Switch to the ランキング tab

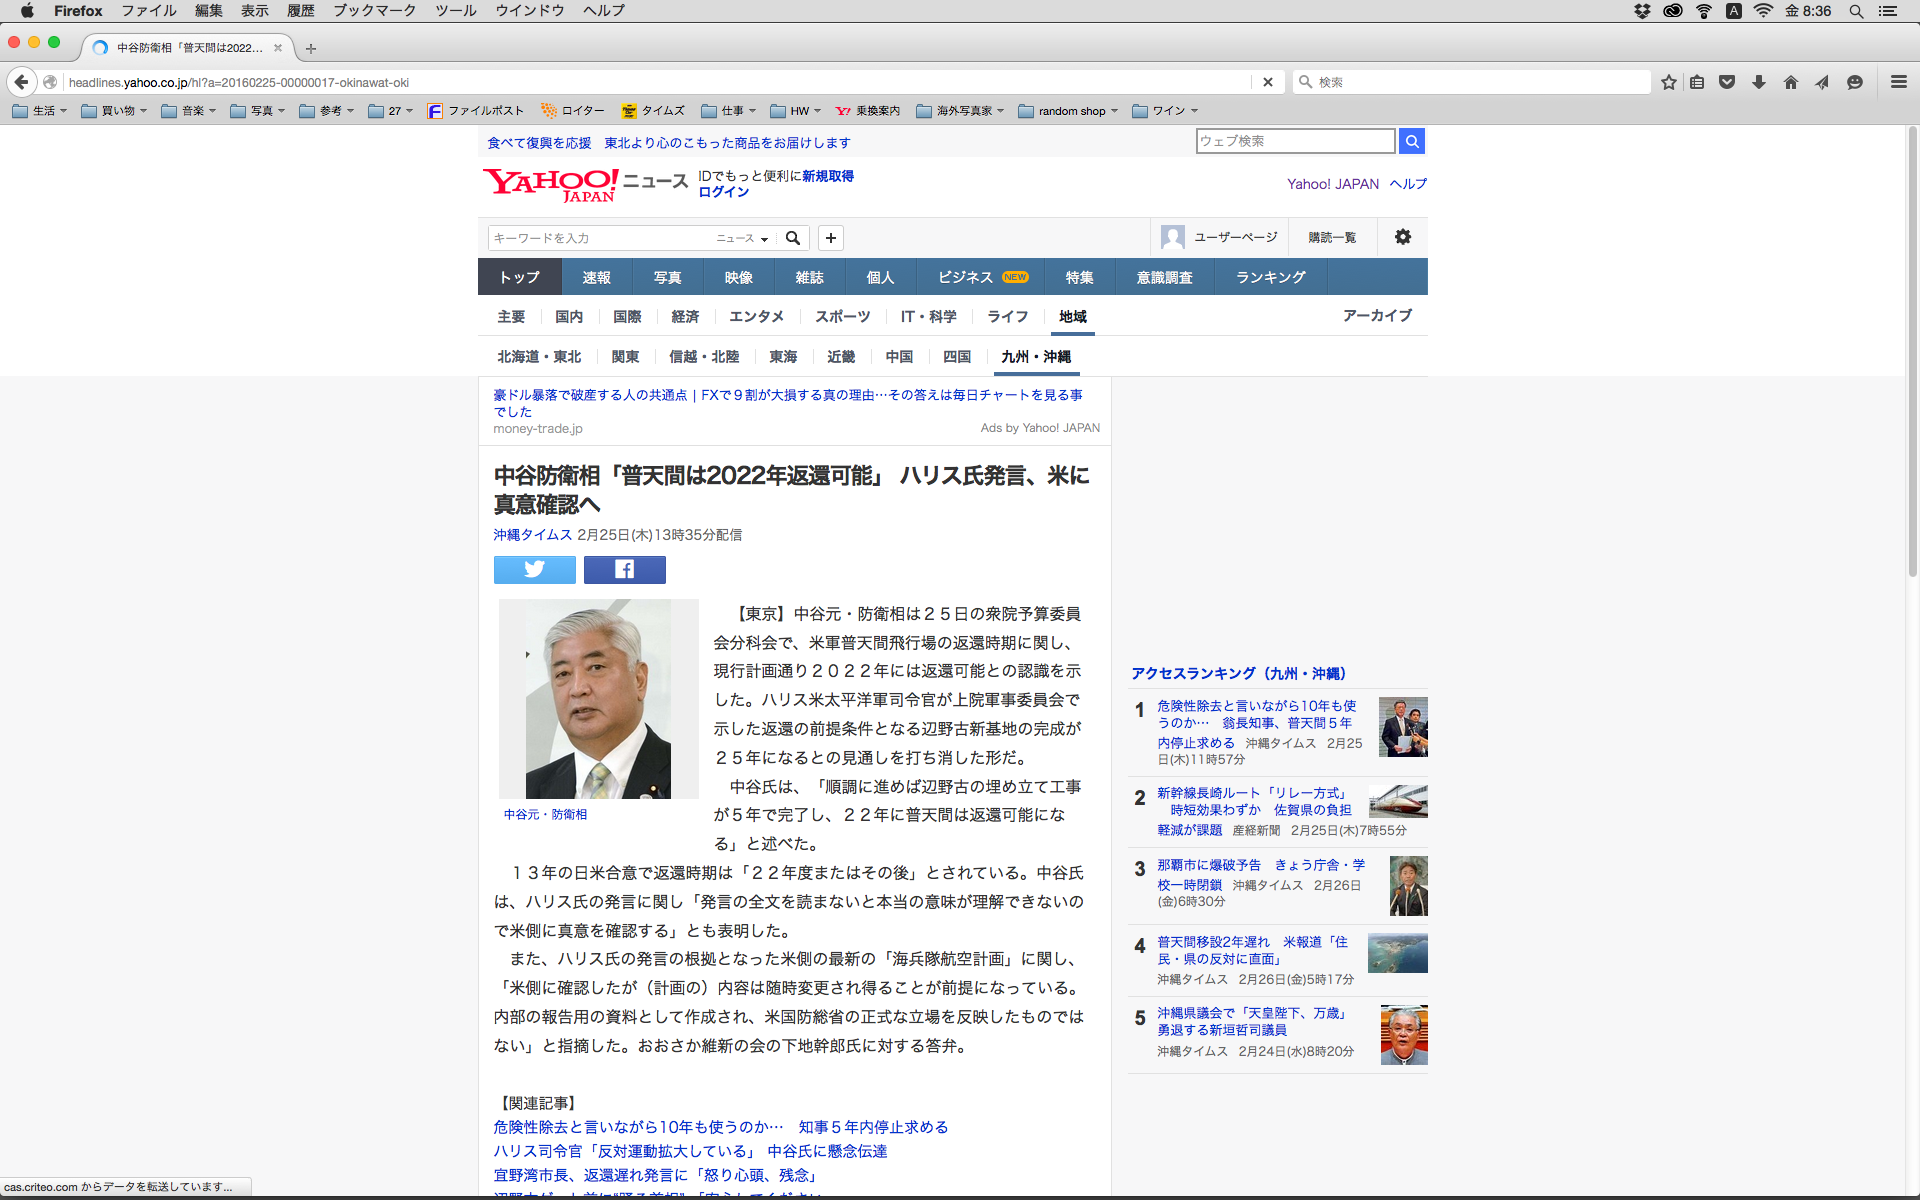(1270, 277)
